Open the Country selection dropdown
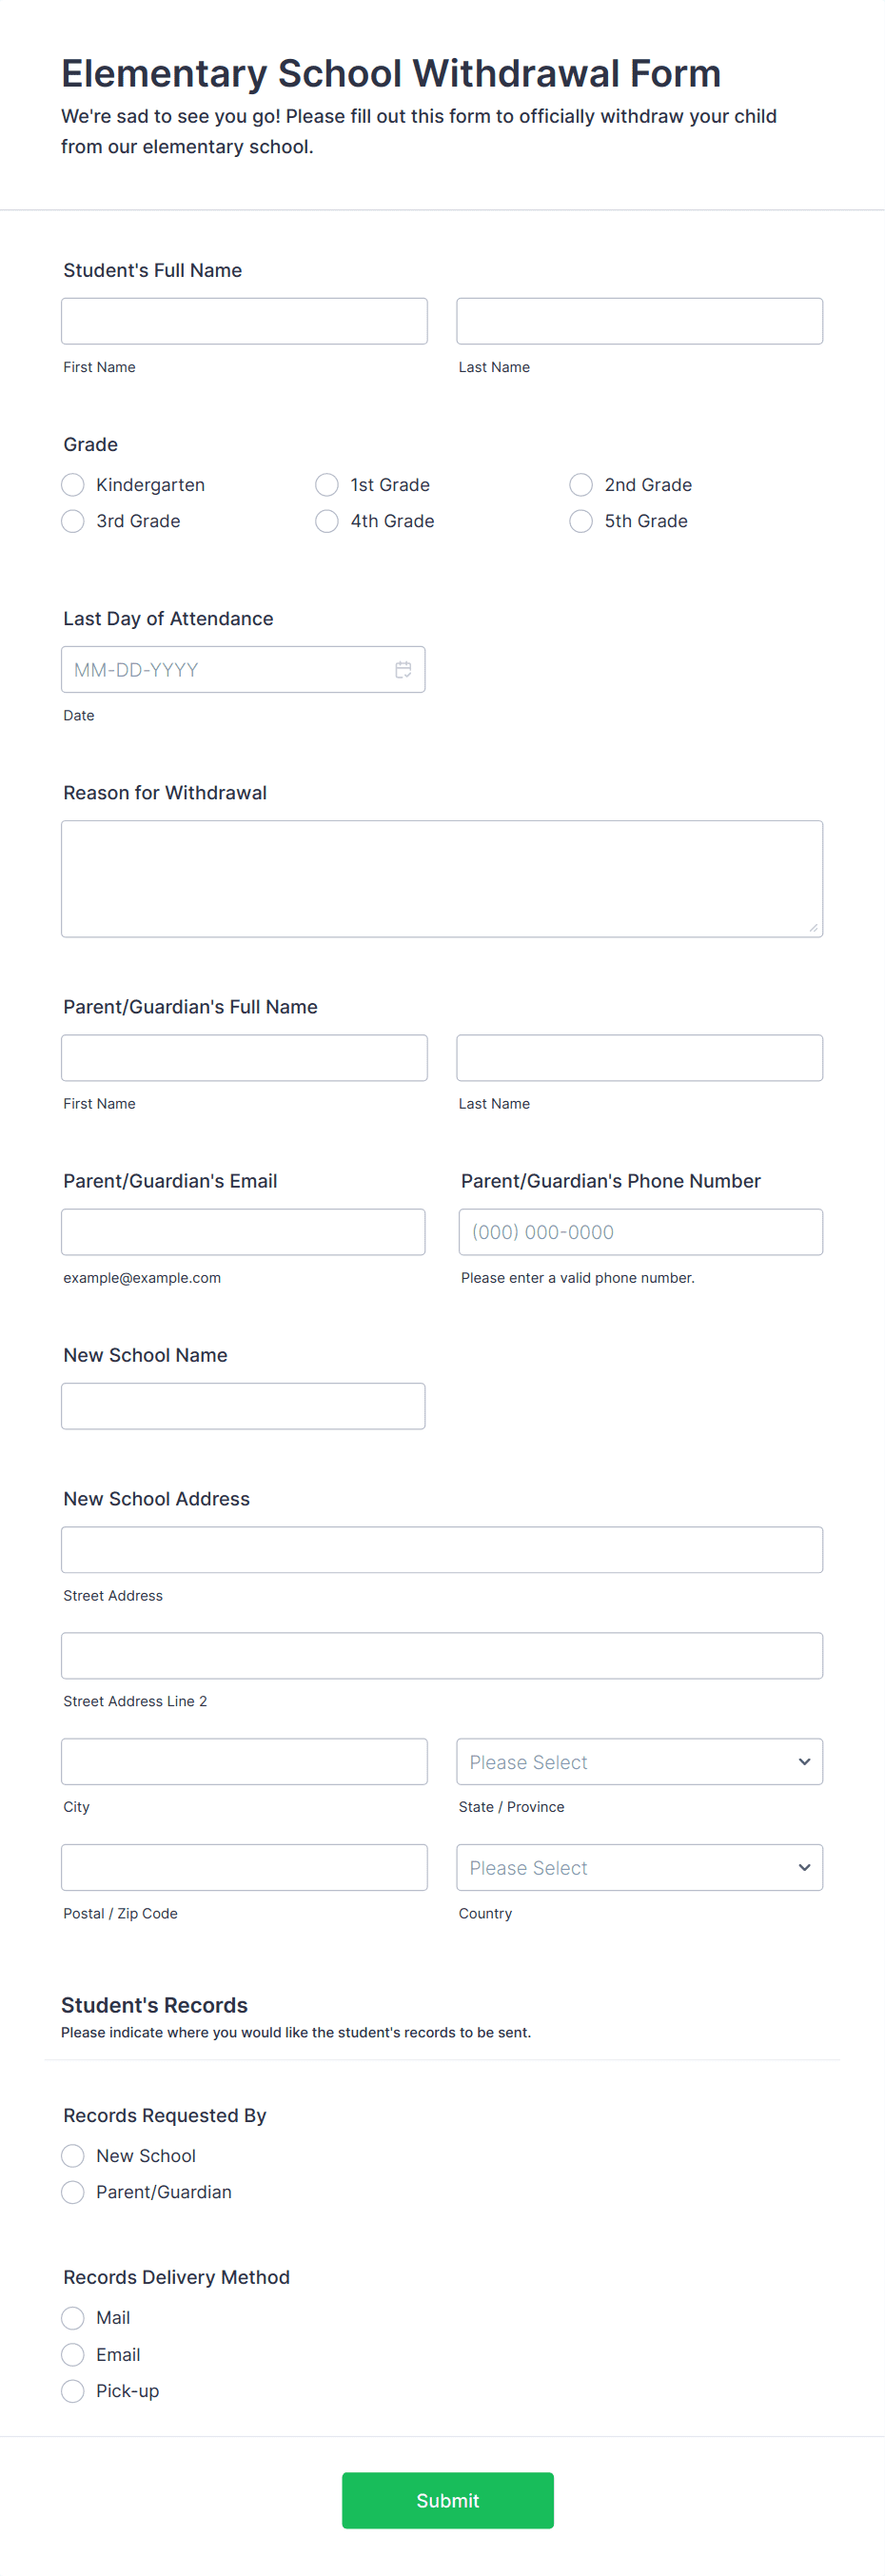Screen dimensions: 885x2576 pos(639,1866)
